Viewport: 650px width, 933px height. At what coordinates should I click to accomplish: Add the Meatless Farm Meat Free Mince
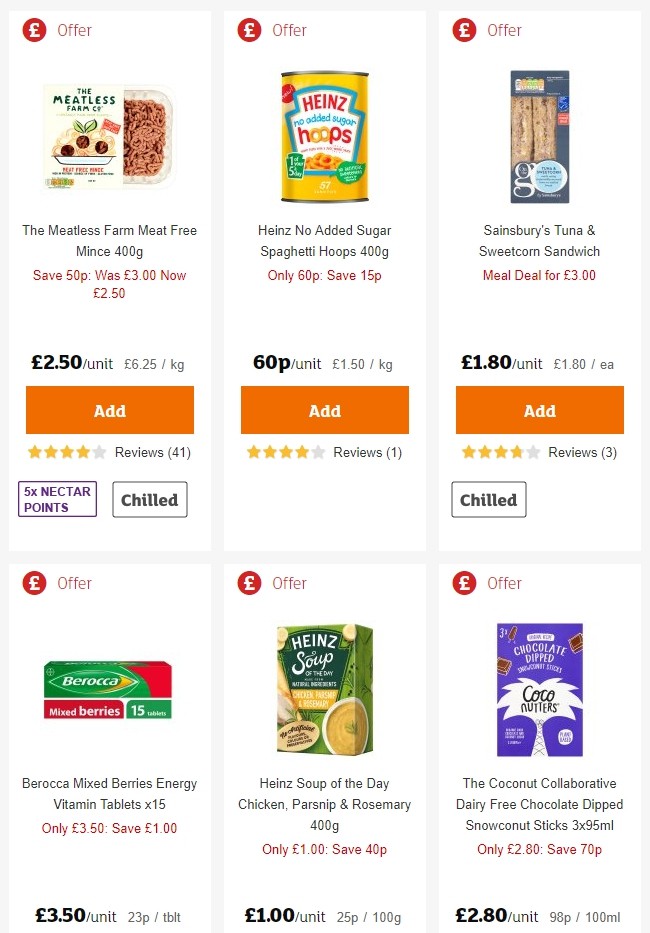[109, 410]
